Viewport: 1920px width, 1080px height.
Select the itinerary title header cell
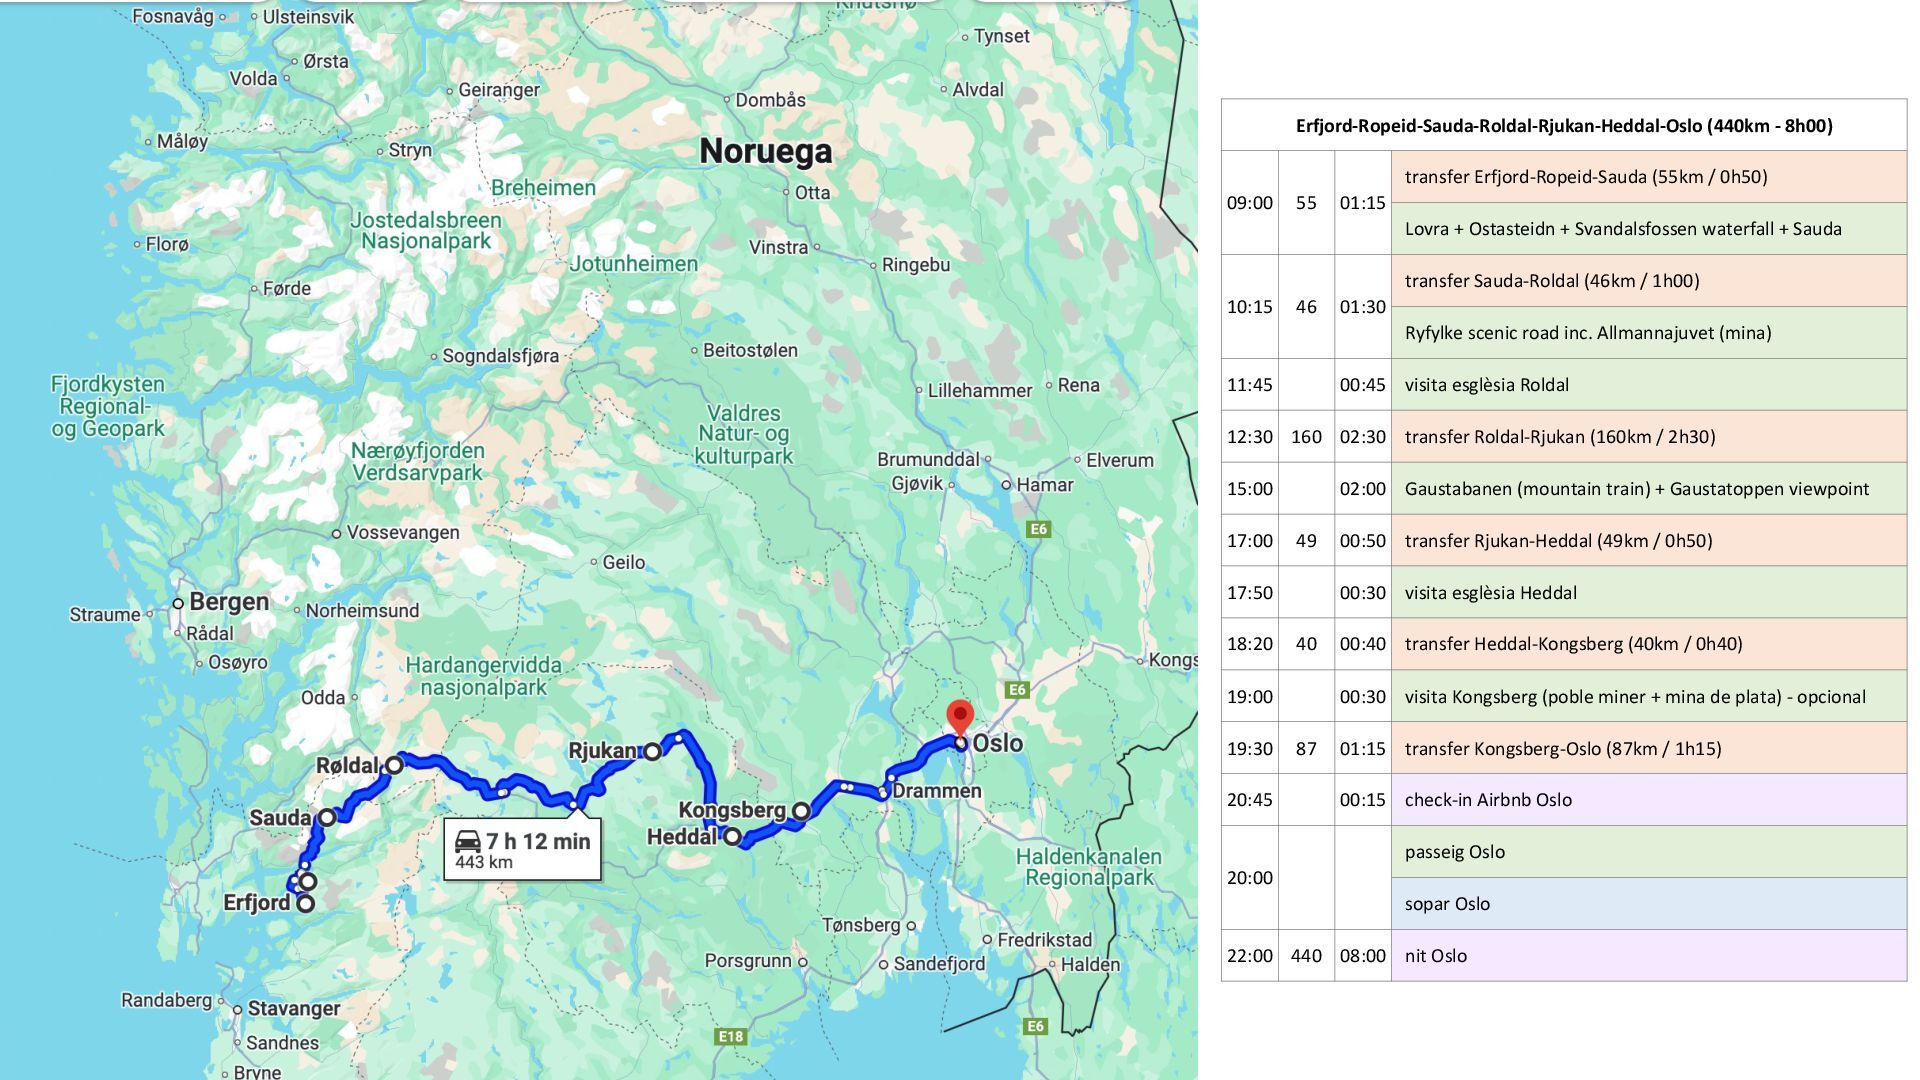1563,126
